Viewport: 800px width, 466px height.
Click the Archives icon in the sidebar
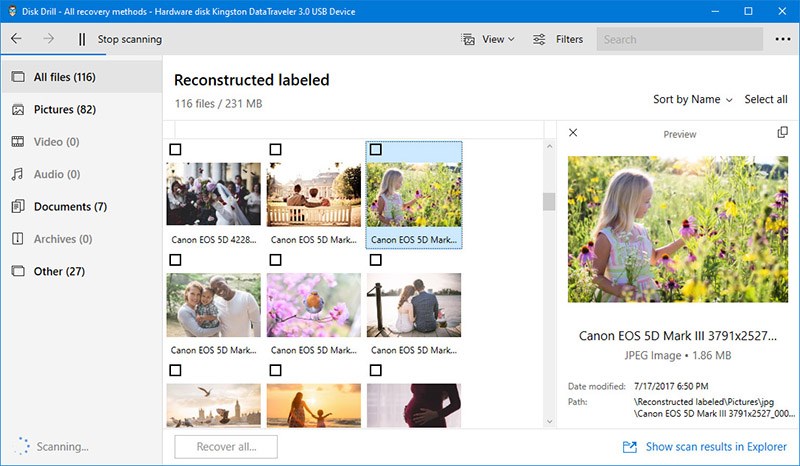[18, 238]
